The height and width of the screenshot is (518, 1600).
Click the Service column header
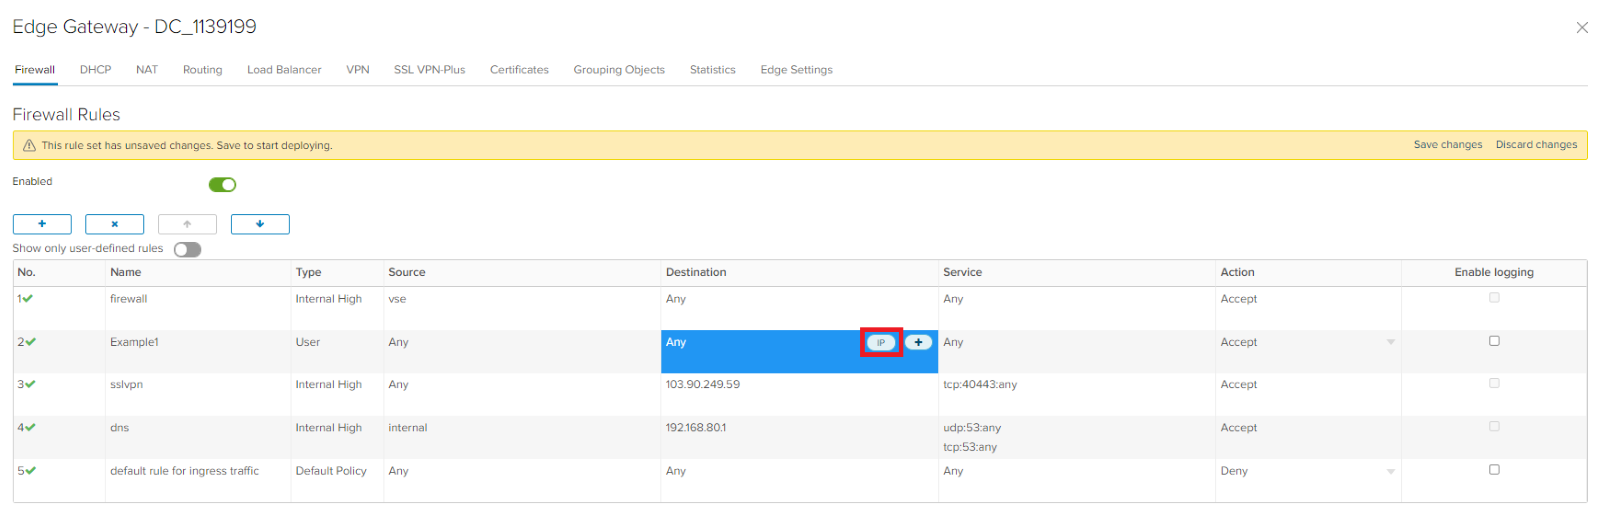coord(962,272)
